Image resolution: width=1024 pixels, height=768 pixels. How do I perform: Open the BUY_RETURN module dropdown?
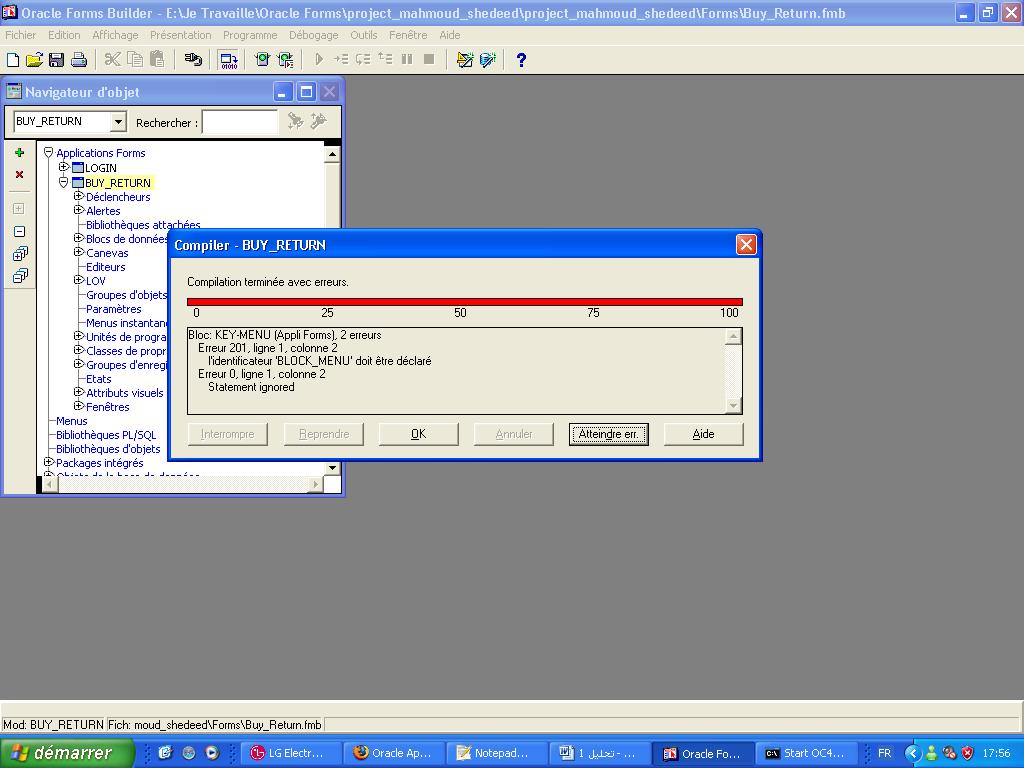(x=118, y=122)
